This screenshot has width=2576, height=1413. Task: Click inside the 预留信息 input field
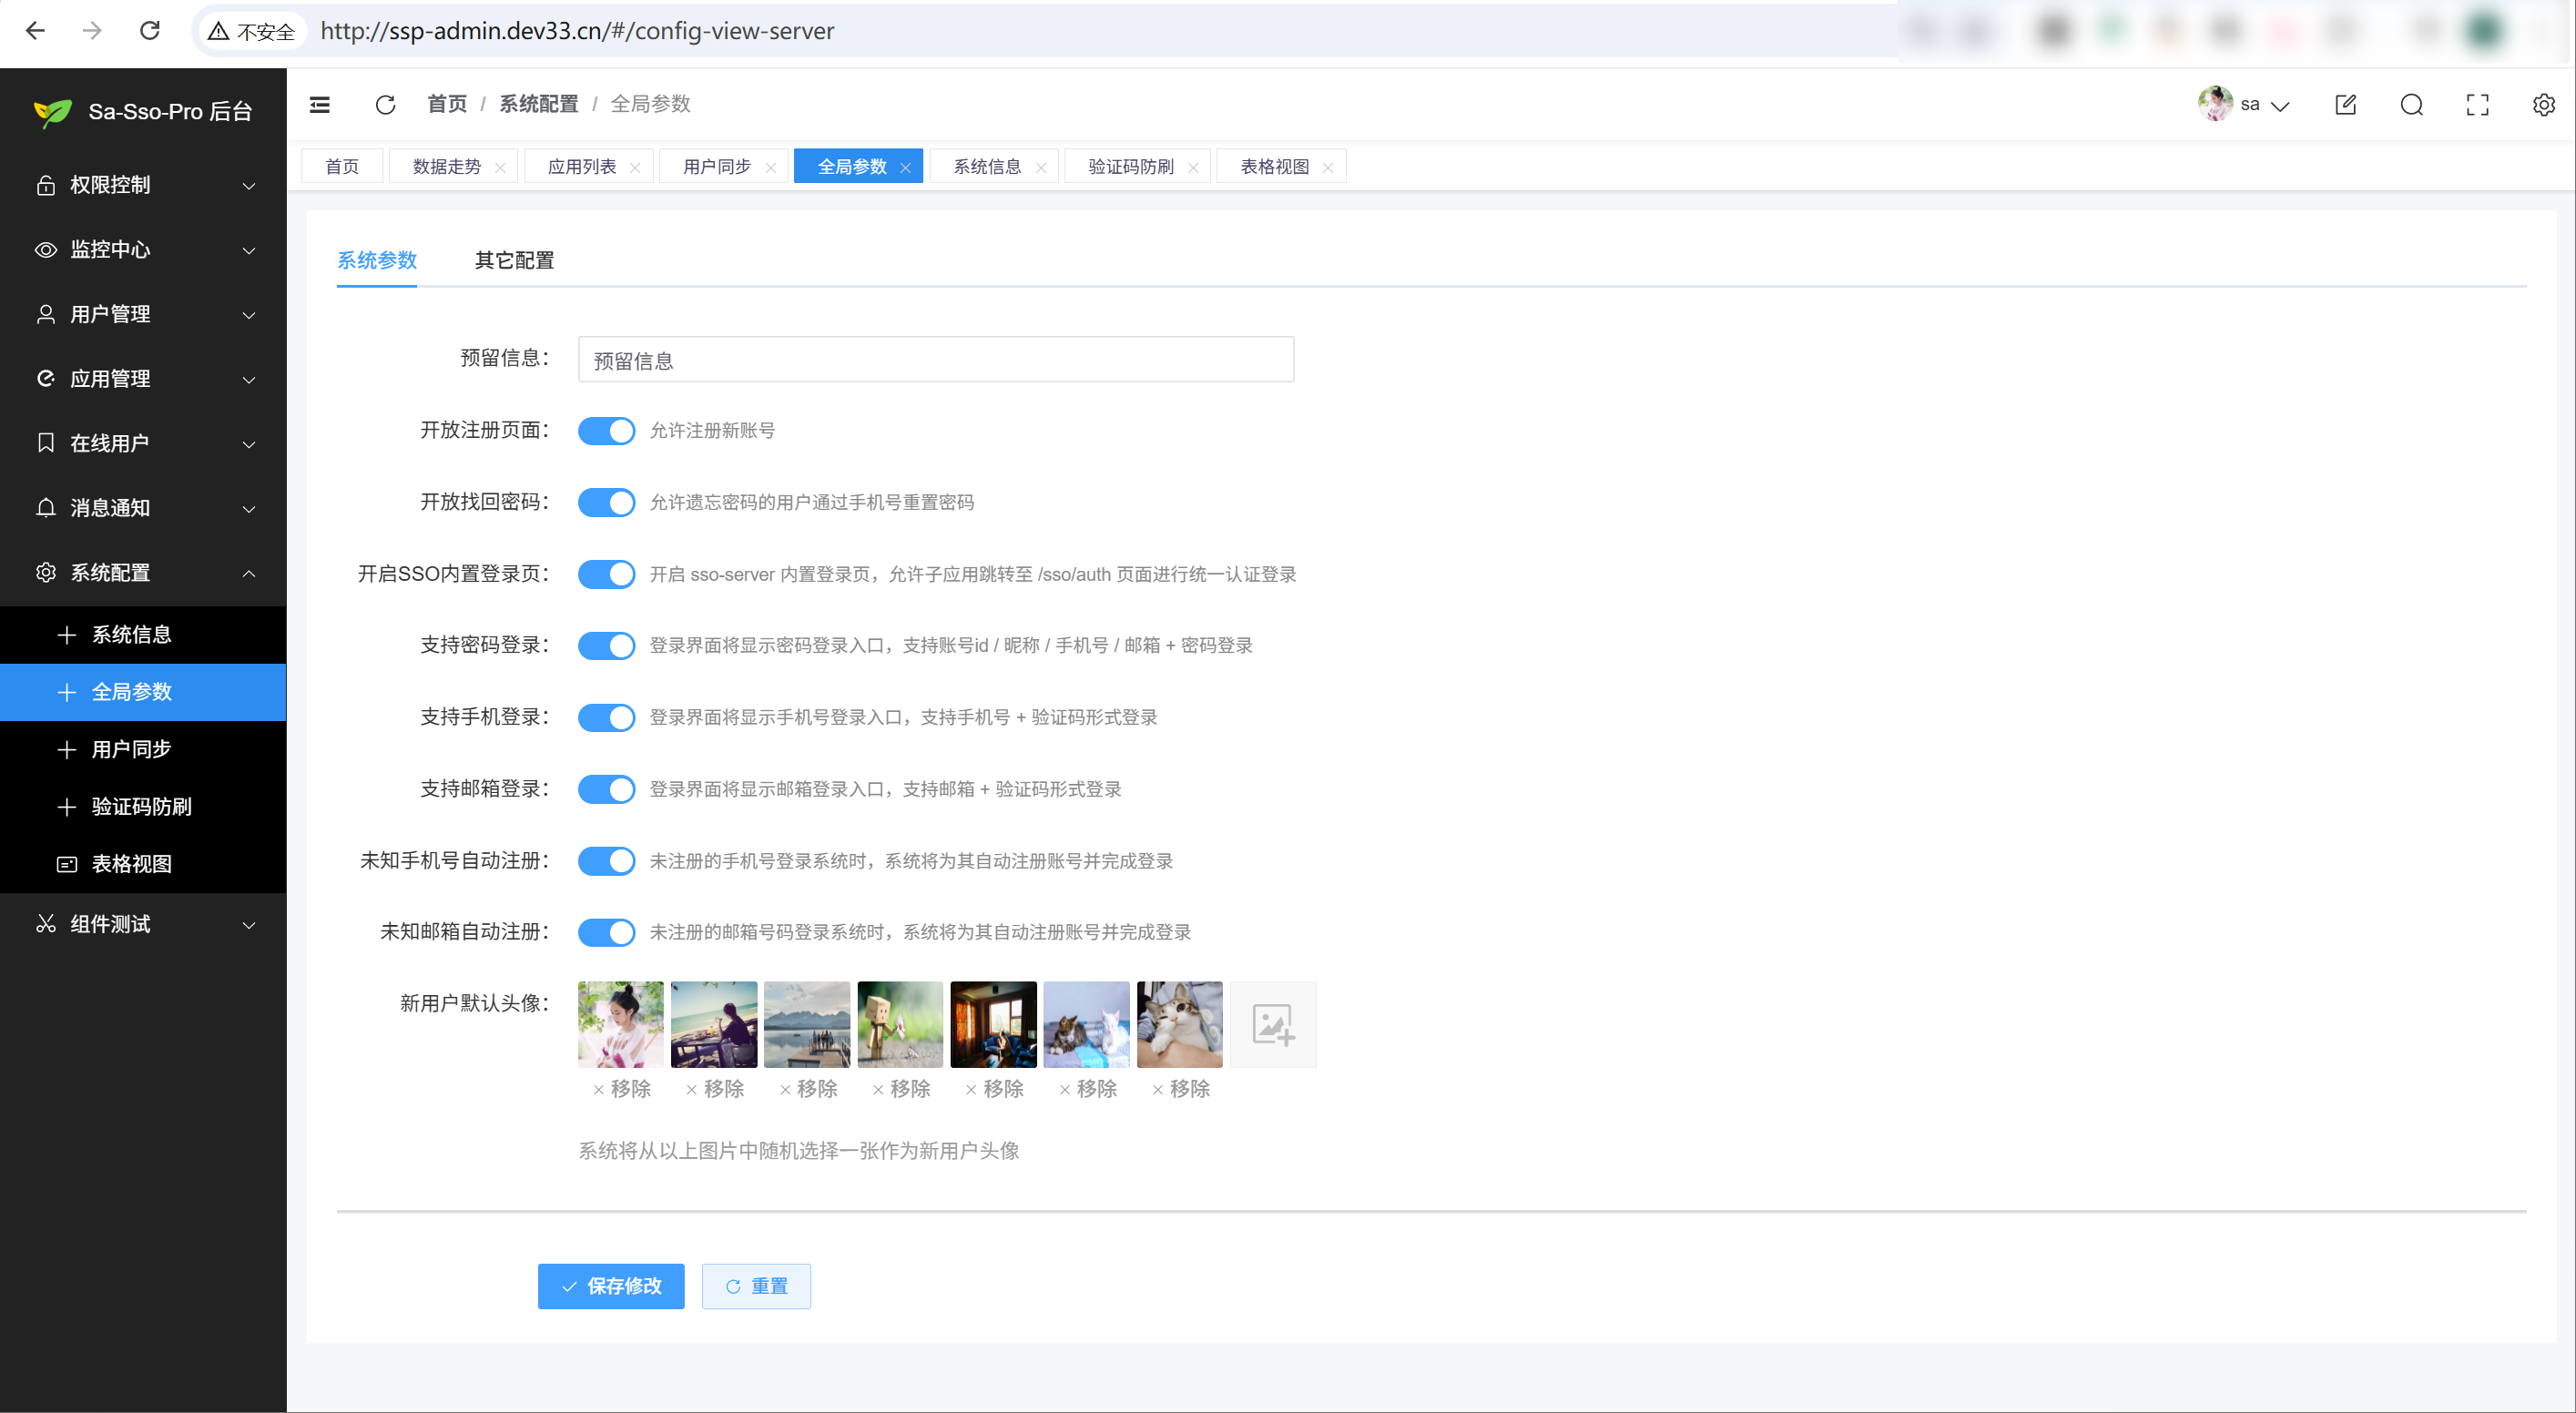[x=935, y=360]
